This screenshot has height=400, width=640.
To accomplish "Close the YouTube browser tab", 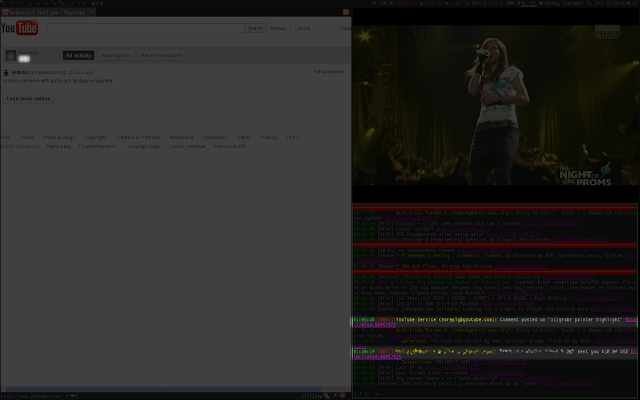I will (x=92, y=12).
